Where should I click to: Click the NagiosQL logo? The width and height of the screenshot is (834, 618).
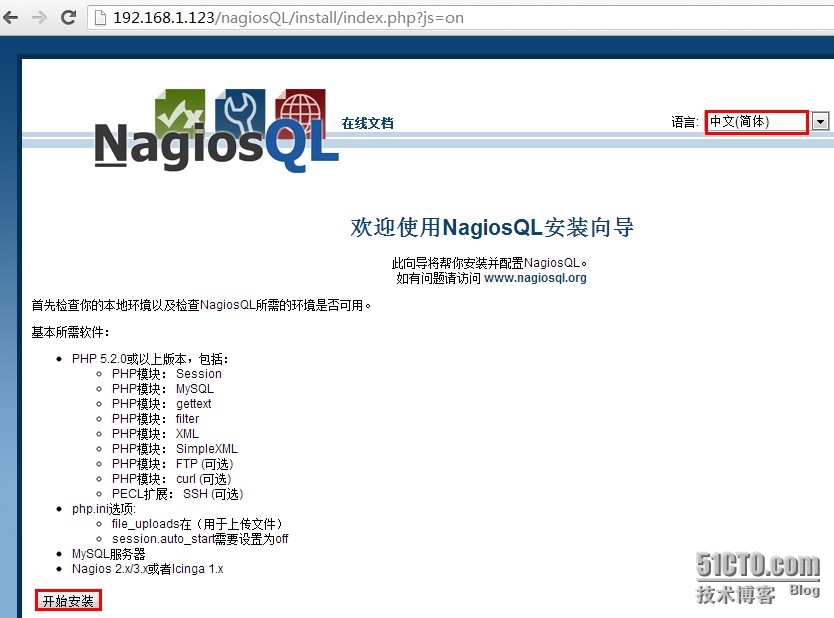[216, 130]
